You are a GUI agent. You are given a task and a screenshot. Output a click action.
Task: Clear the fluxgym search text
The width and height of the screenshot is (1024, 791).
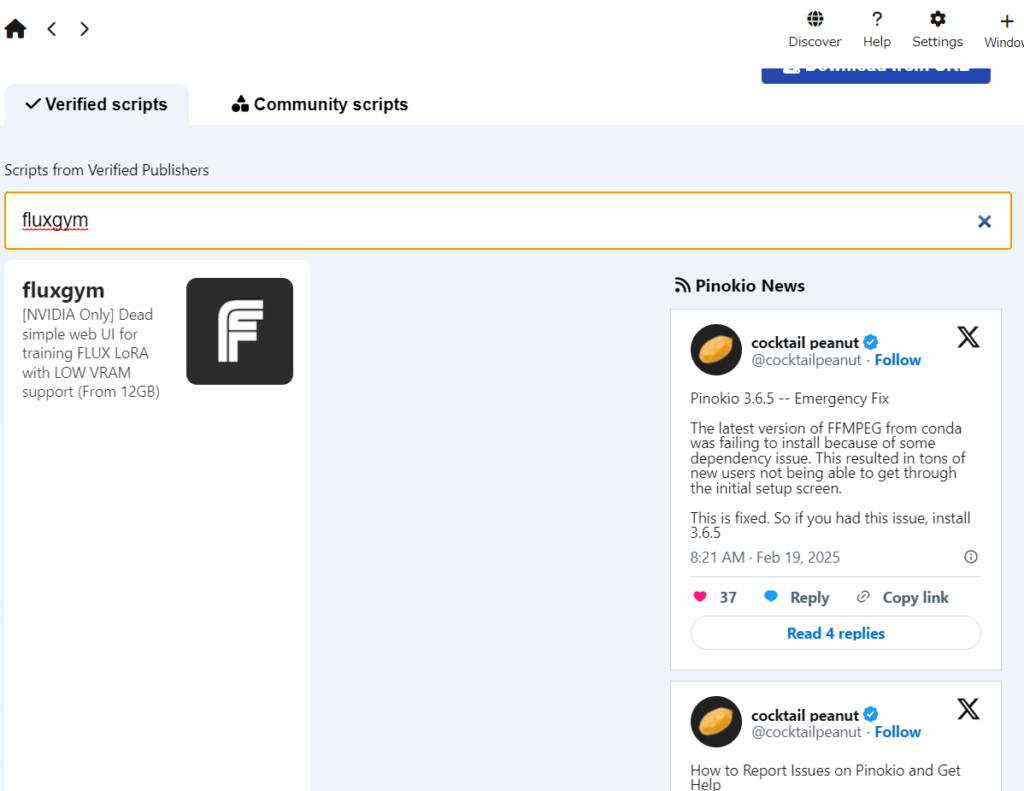click(x=984, y=221)
